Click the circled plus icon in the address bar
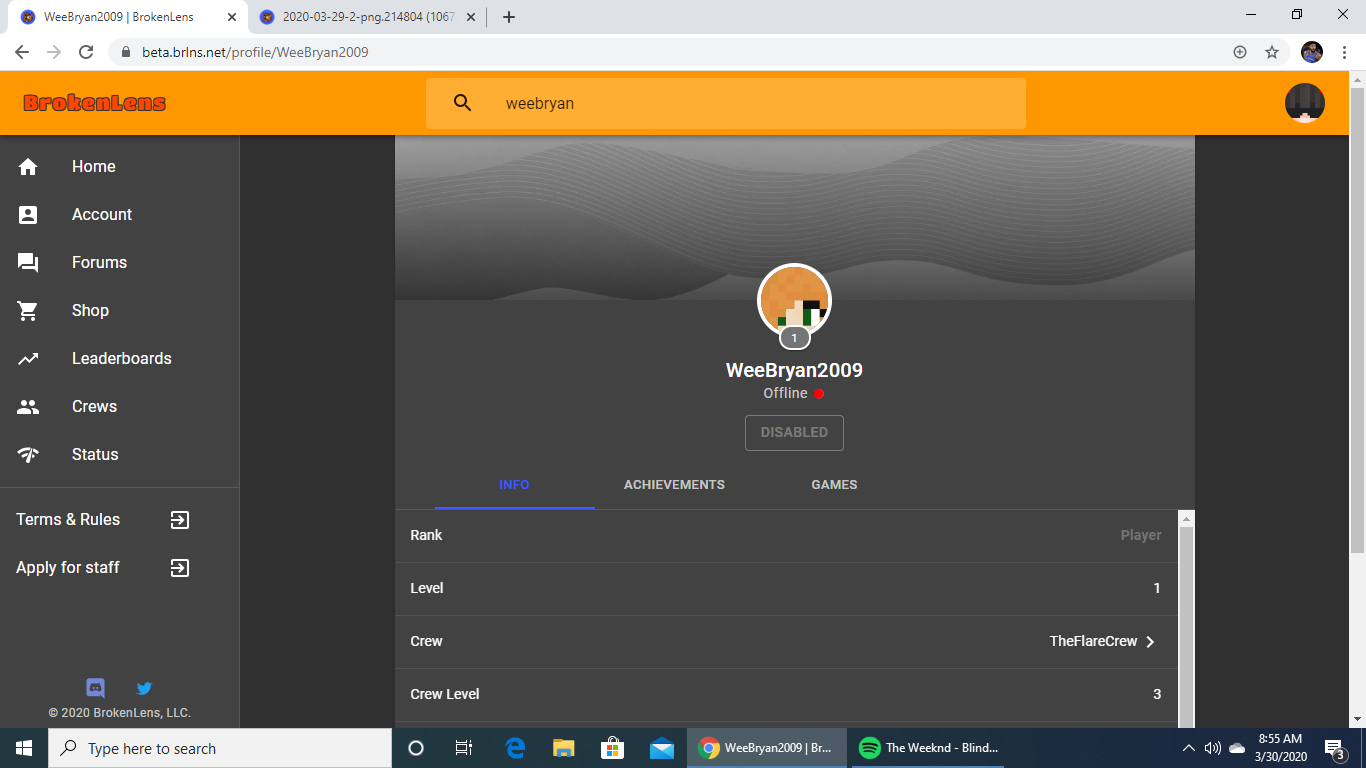 [x=1240, y=52]
